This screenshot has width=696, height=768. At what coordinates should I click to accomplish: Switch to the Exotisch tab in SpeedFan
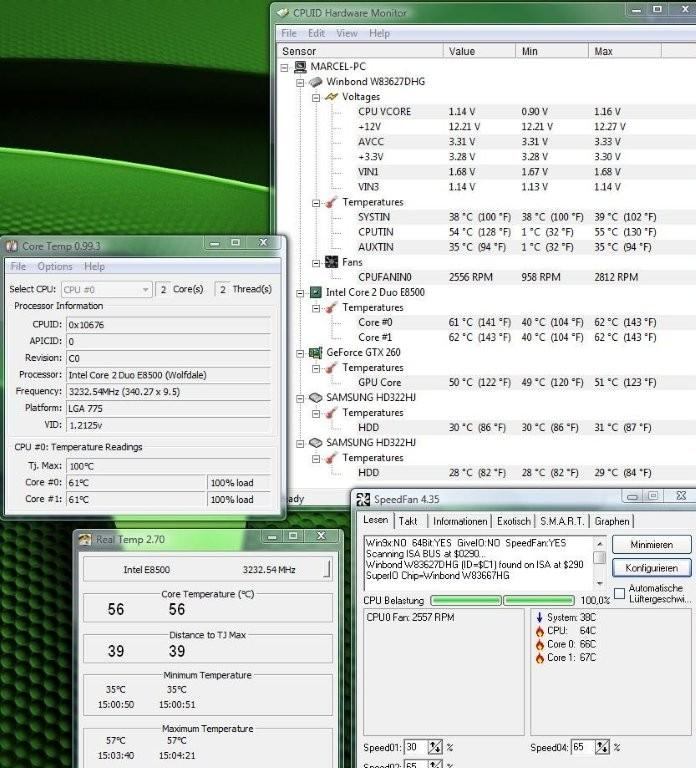(x=513, y=521)
